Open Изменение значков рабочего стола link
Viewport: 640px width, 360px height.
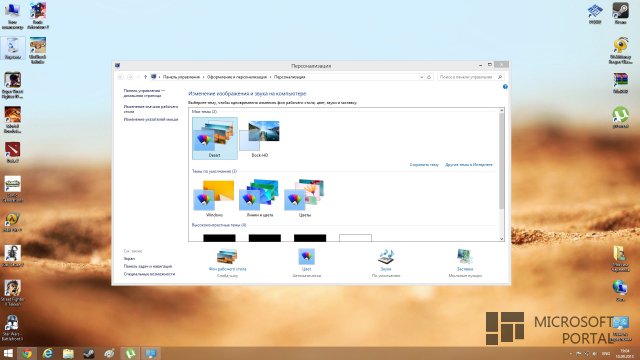coord(151,109)
